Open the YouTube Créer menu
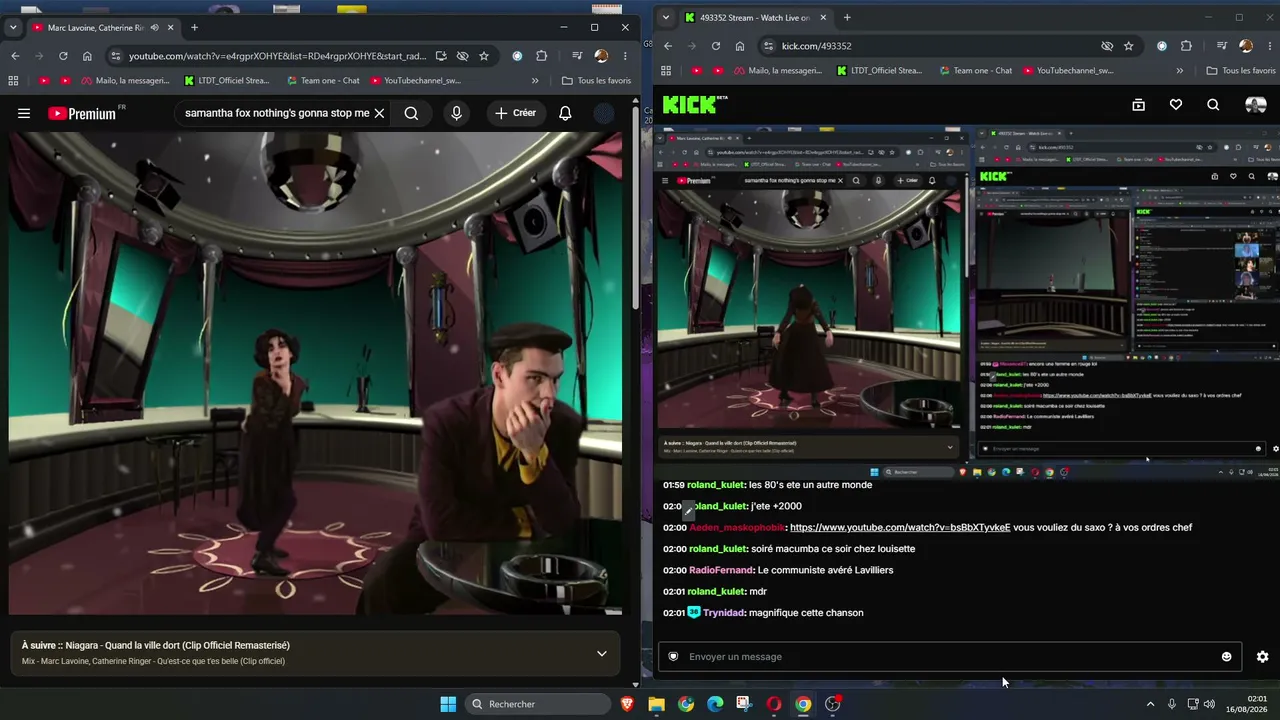1280x720 pixels. [x=515, y=113]
